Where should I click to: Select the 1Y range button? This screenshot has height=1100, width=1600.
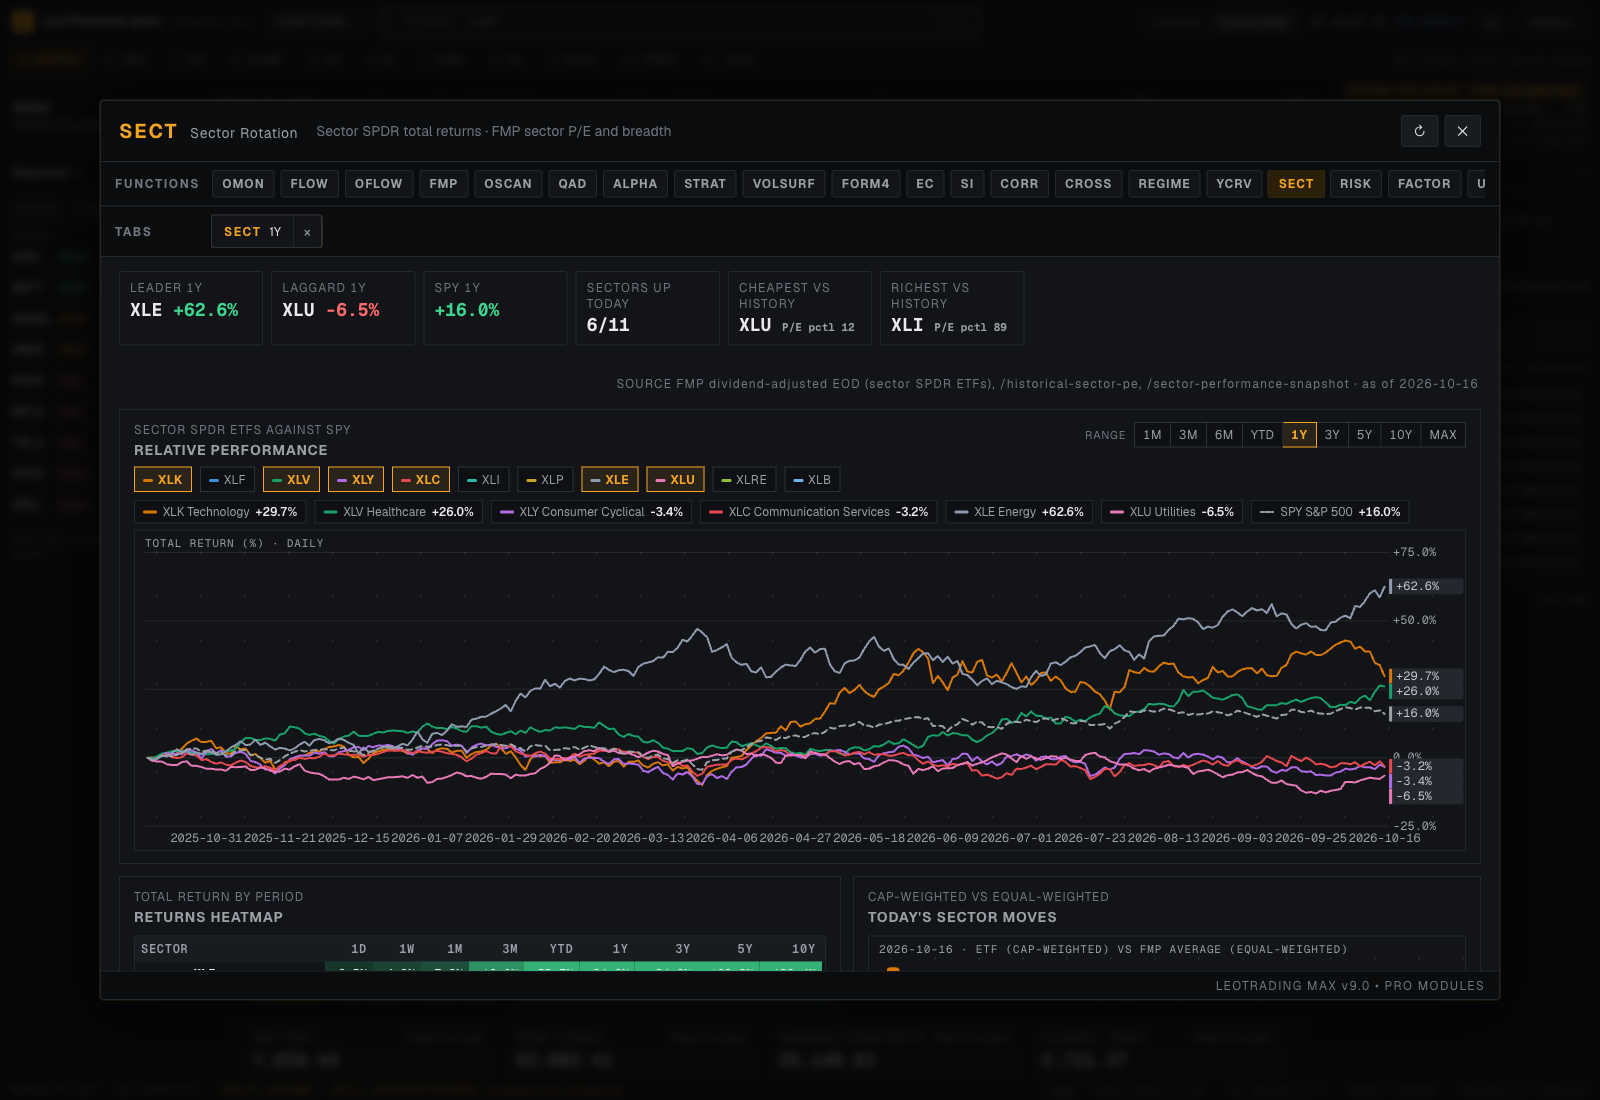pos(1299,435)
